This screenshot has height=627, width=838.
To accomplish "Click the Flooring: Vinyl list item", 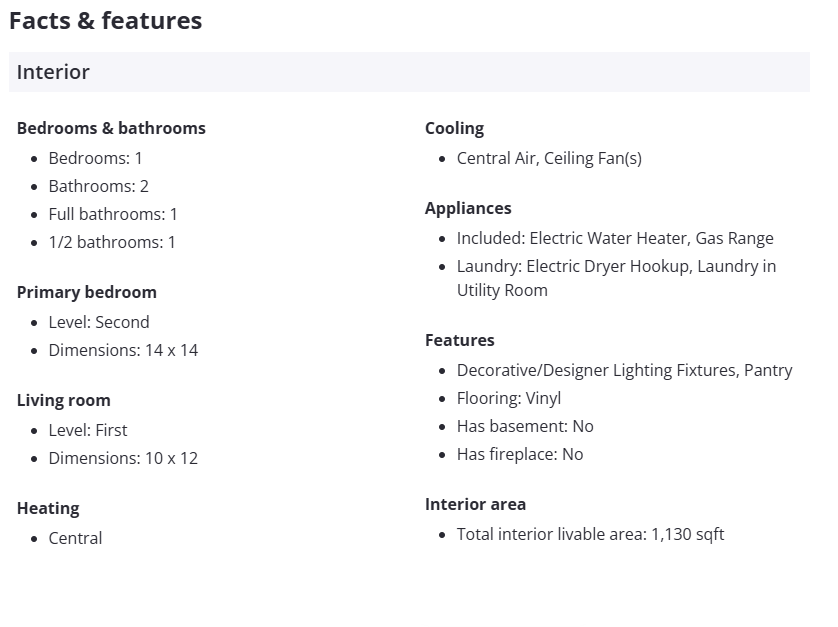I will point(509,398).
